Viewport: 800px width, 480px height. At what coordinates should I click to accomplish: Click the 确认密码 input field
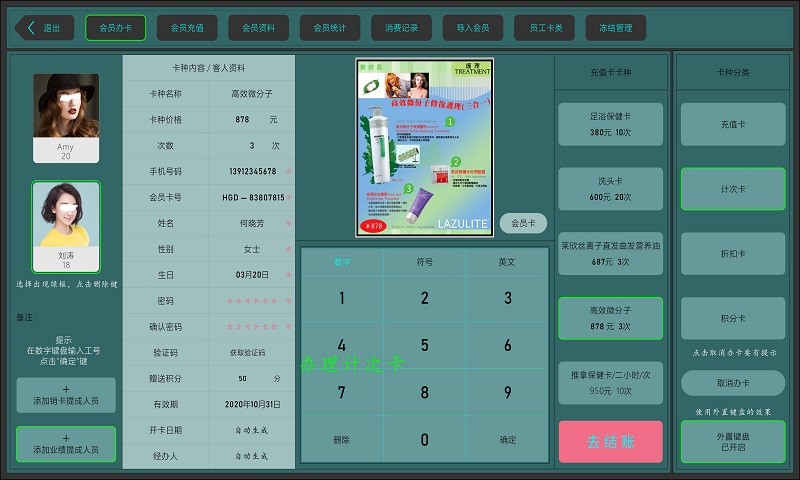click(x=252, y=327)
